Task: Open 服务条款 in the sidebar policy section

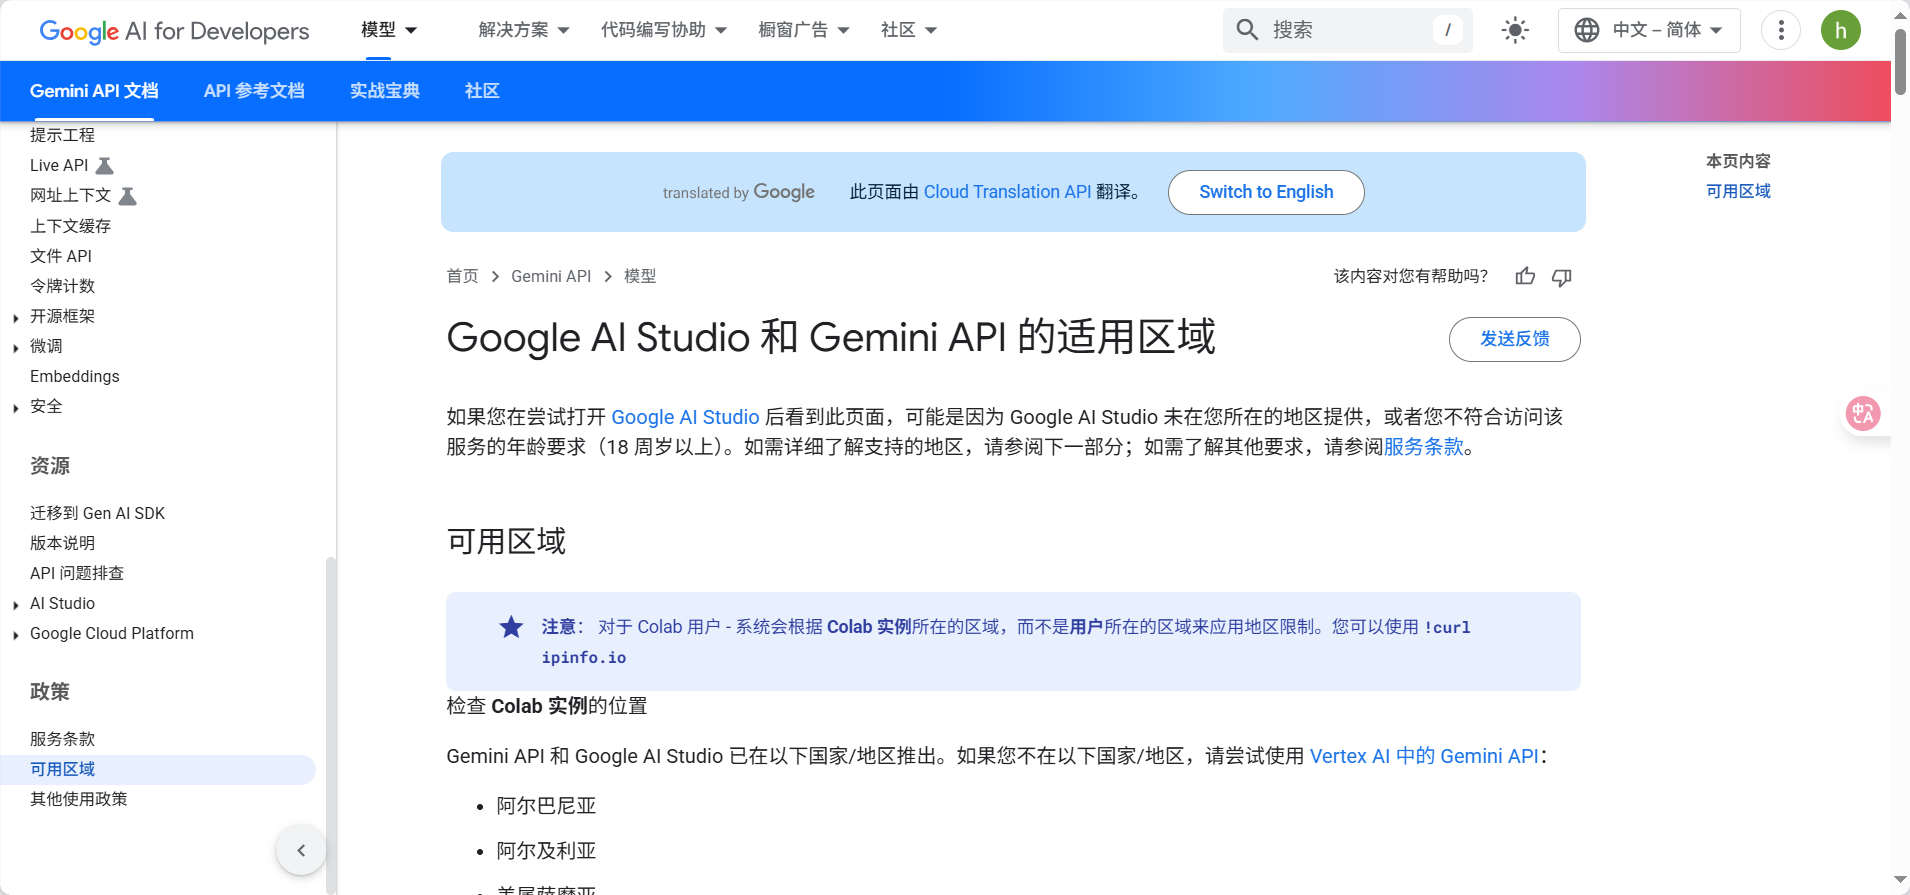Action: point(62,739)
